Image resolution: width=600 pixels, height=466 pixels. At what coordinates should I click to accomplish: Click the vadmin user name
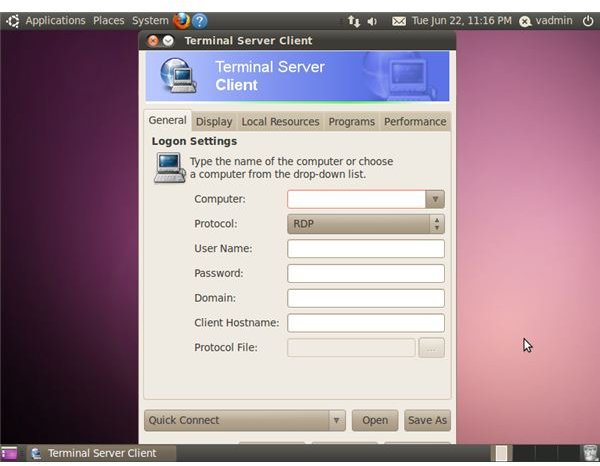click(554, 21)
